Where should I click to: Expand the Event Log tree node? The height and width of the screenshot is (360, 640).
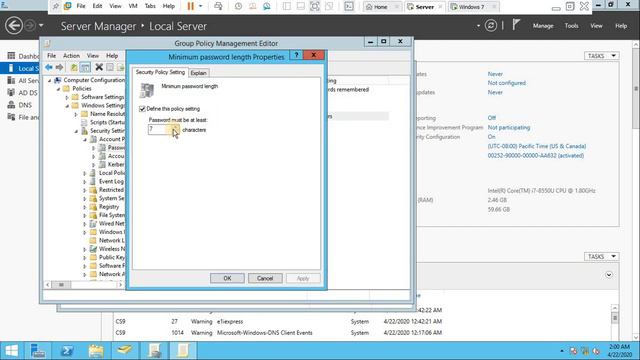pyautogui.click(x=84, y=182)
